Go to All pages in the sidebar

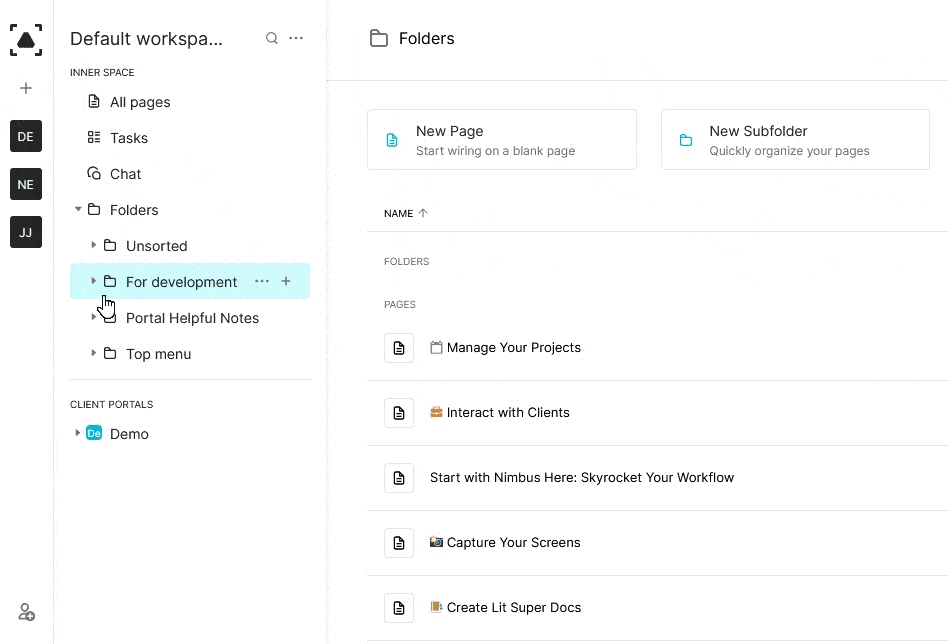tap(138, 102)
